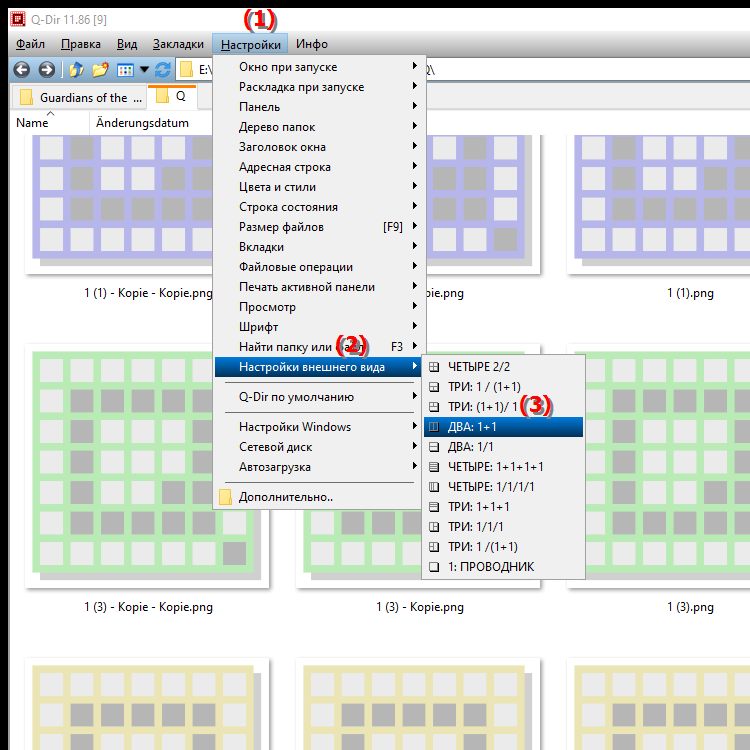Switch to the Q folder tab
This screenshot has width=750, height=750.
(173, 97)
